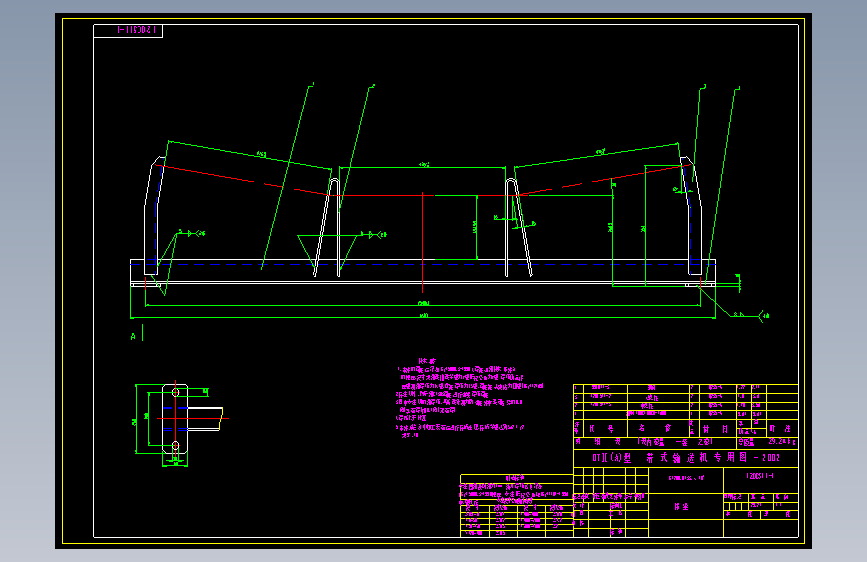The height and width of the screenshot is (562, 867).
Task: Select the green section label A
Action: [133, 336]
